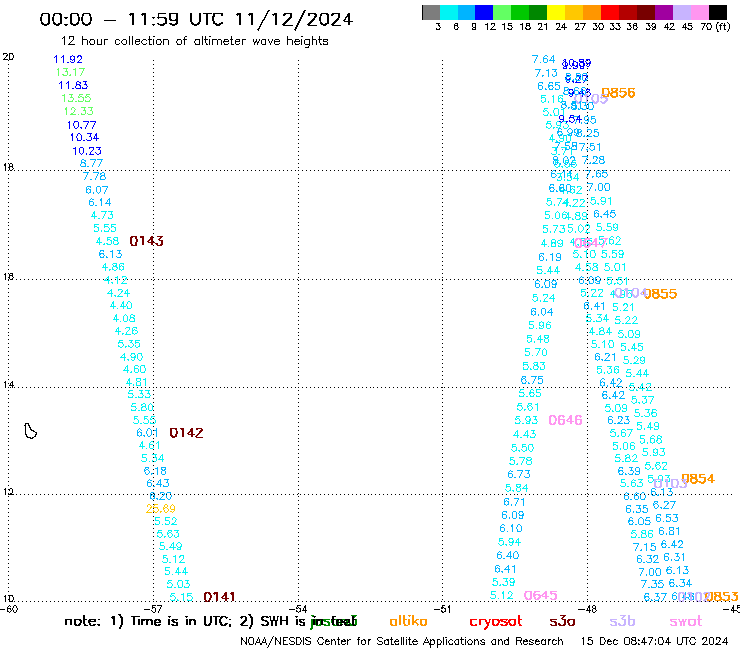The height and width of the screenshot is (650, 740).
Task: Click the 6.07 wave height value
Action: (97, 190)
